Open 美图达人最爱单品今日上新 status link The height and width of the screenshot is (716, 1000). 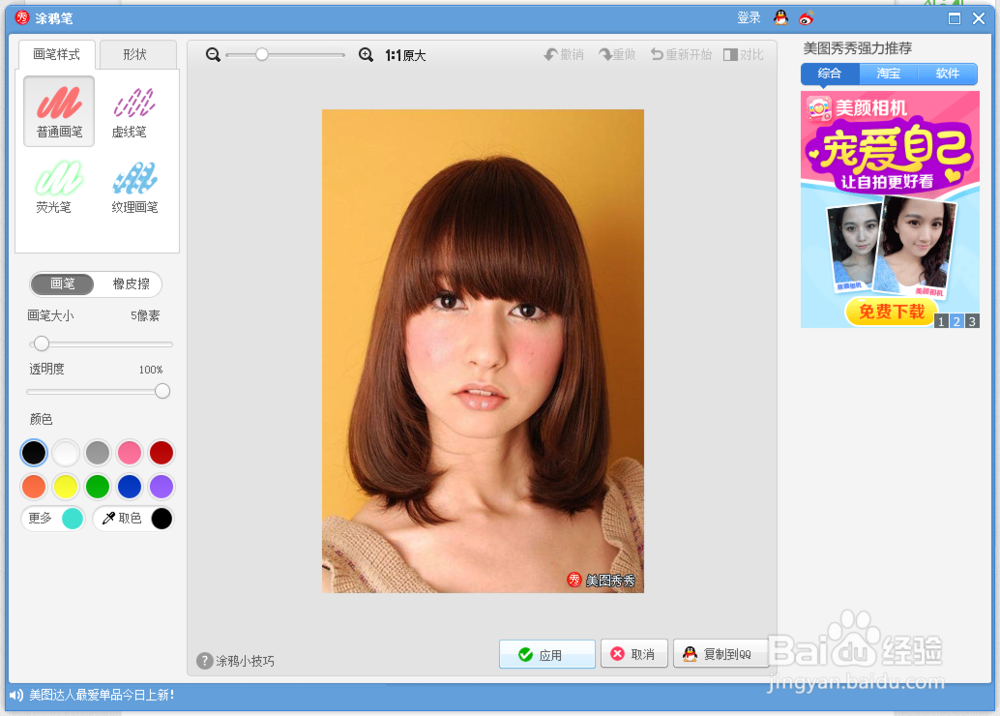102,695
